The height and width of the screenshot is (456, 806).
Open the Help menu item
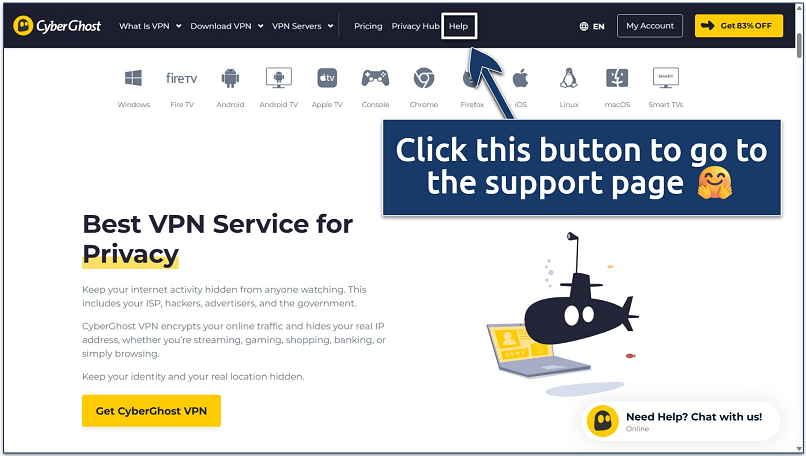point(459,26)
